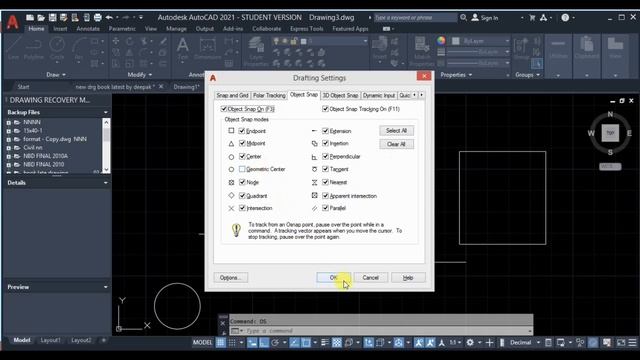Screen dimensions: 640x360
Task: Open the Autodesk App Store cart icon
Action: coord(532,18)
